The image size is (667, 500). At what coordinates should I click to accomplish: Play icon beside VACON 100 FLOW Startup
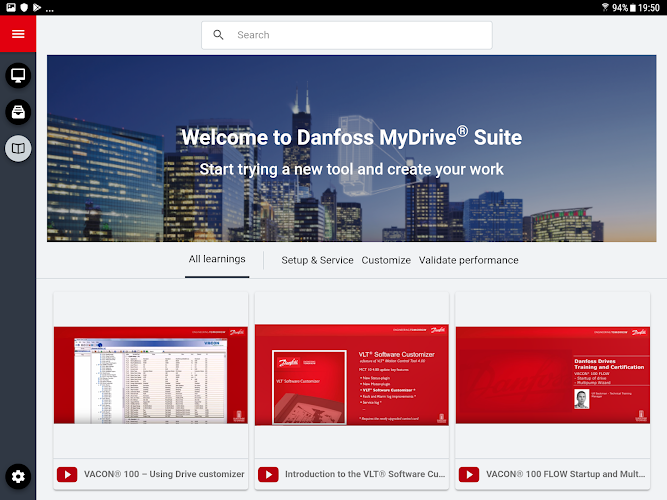click(x=469, y=474)
